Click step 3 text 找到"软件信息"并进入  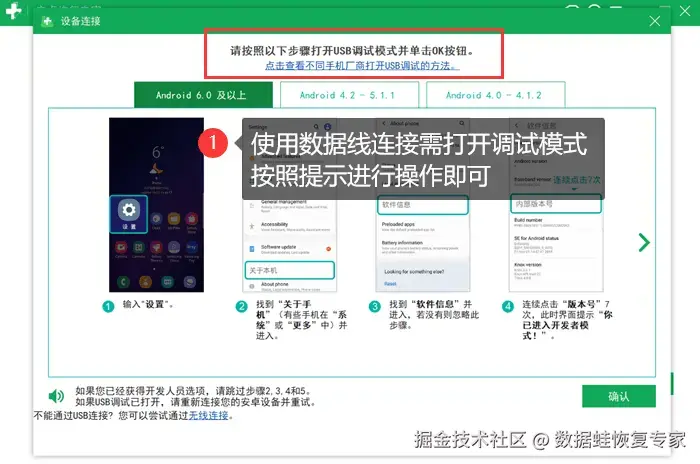(434, 315)
